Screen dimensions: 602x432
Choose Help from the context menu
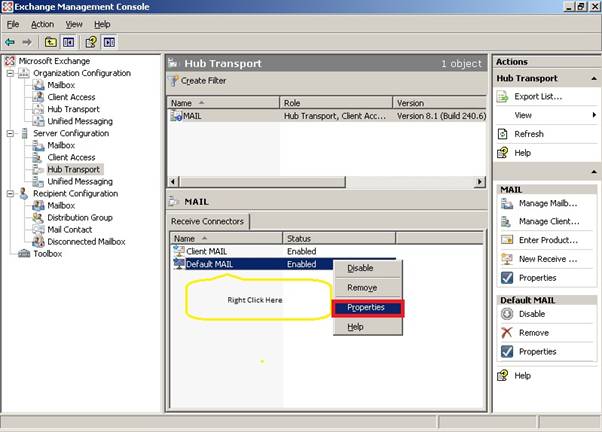(x=355, y=327)
